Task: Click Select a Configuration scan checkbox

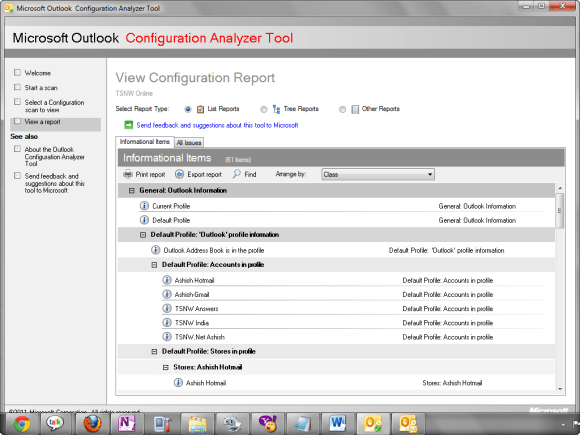Action: click(17, 101)
